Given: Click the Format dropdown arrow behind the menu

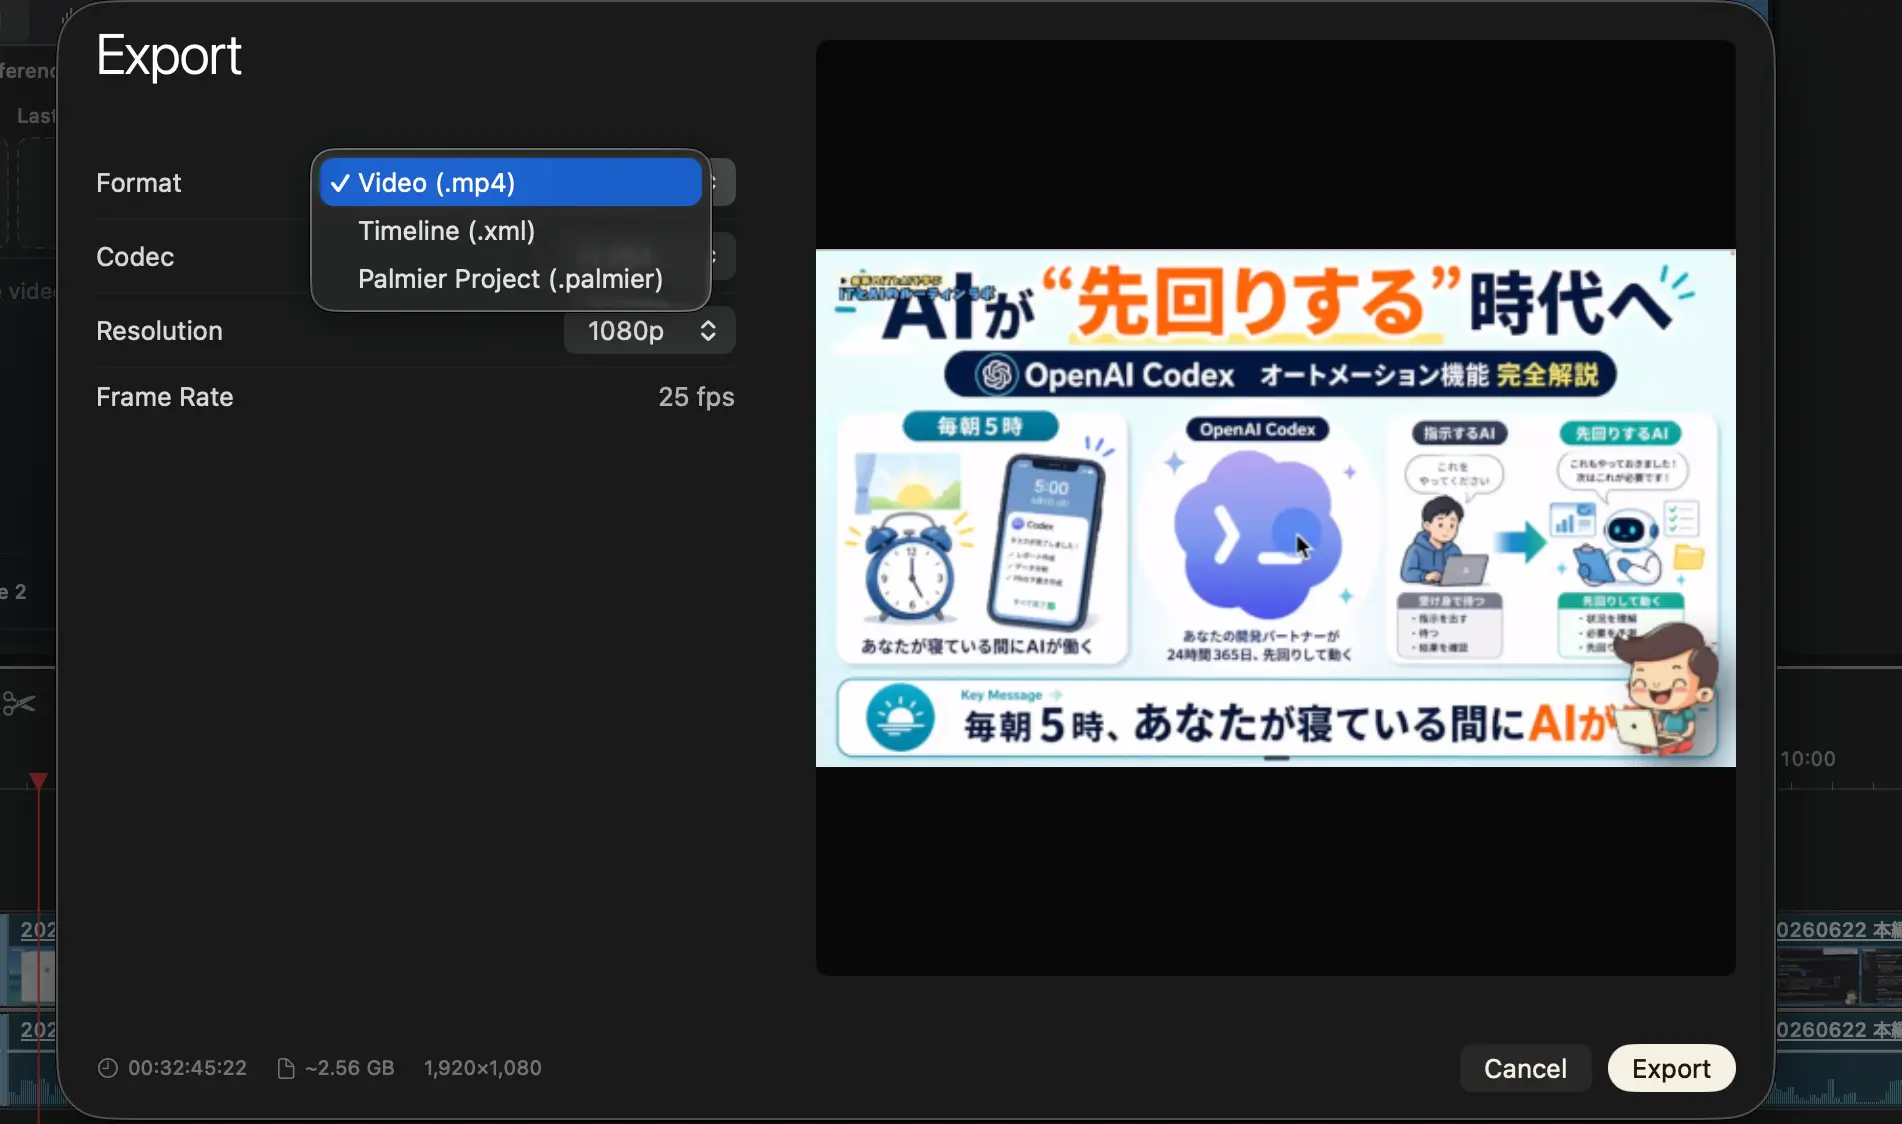Looking at the screenshot, I should click(722, 182).
